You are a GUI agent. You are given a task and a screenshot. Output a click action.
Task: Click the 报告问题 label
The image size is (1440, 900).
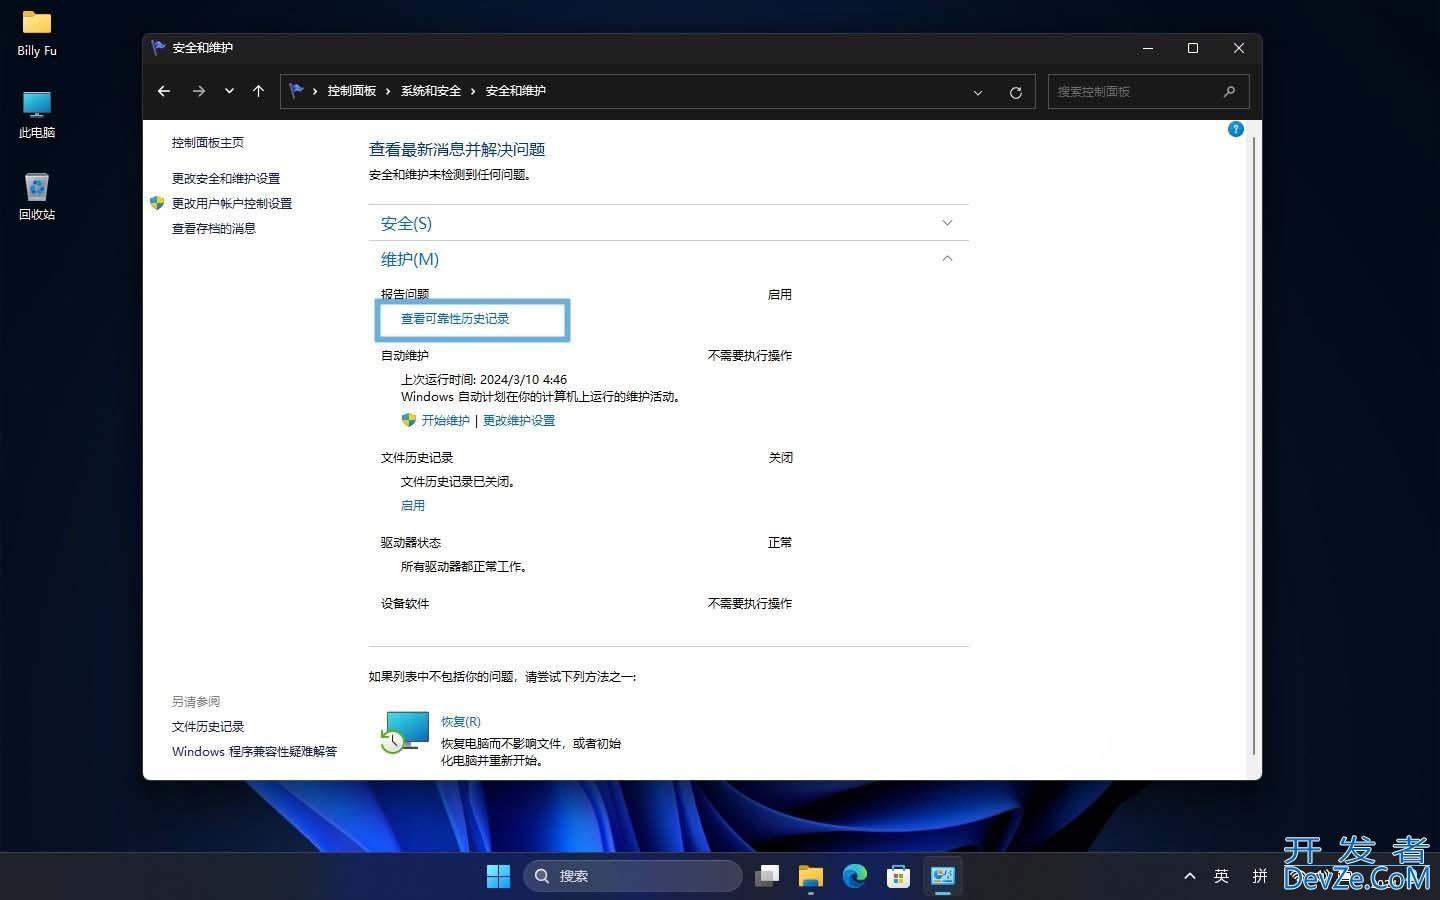click(405, 294)
